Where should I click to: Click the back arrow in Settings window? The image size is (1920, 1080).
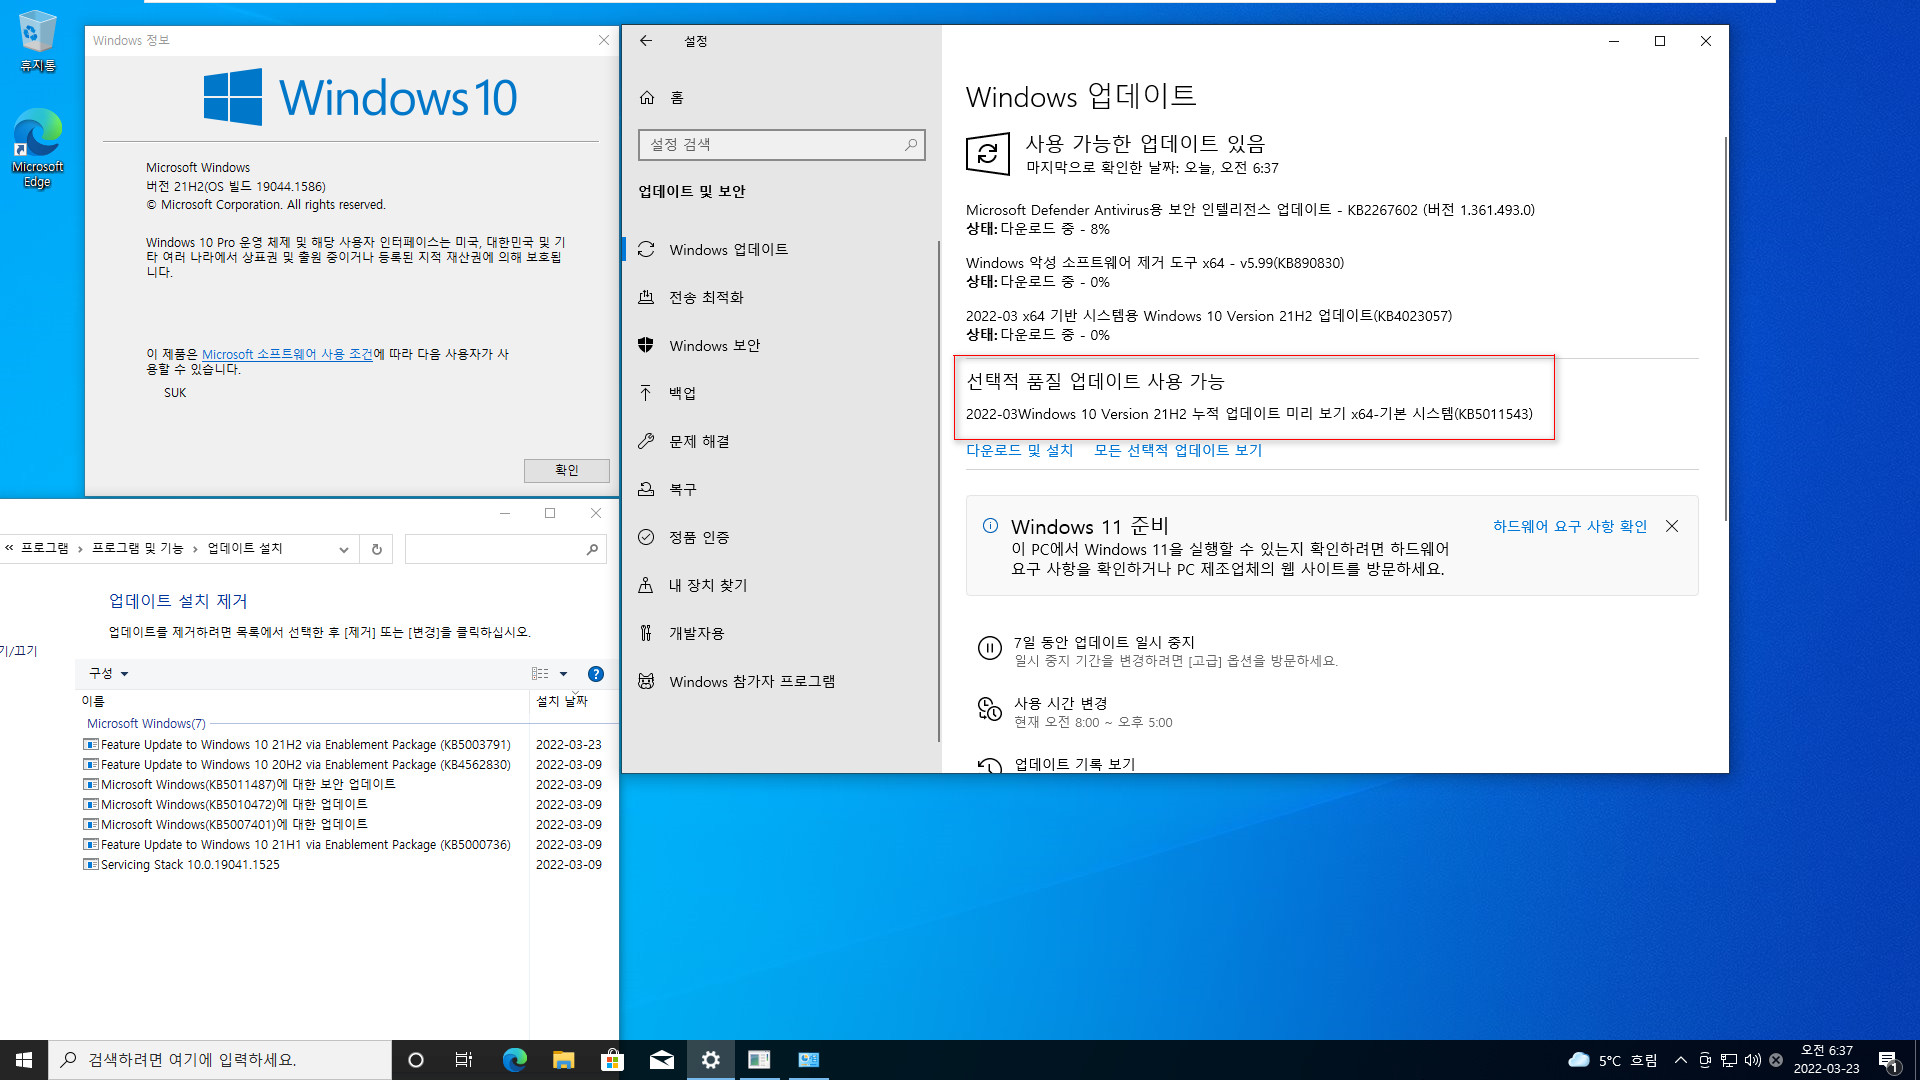pos(646,41)
